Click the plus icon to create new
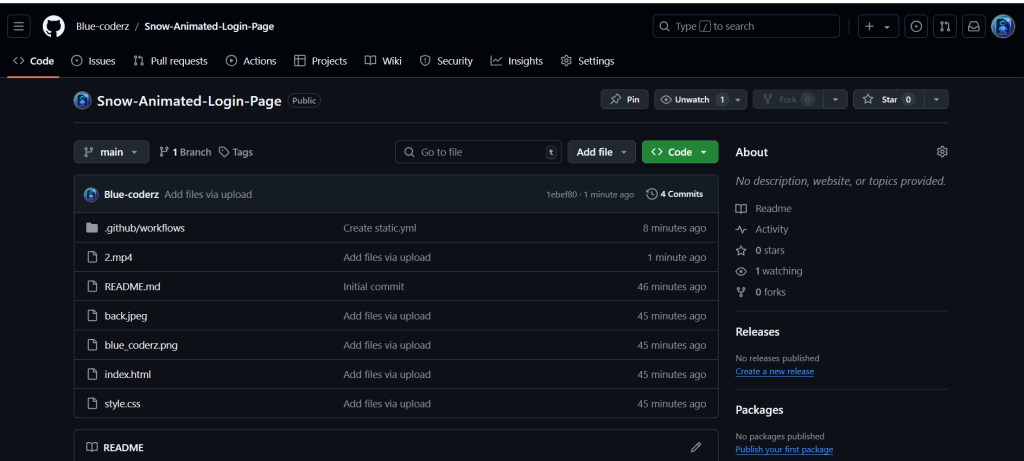The image size is (1024, 461). point(869,26)
